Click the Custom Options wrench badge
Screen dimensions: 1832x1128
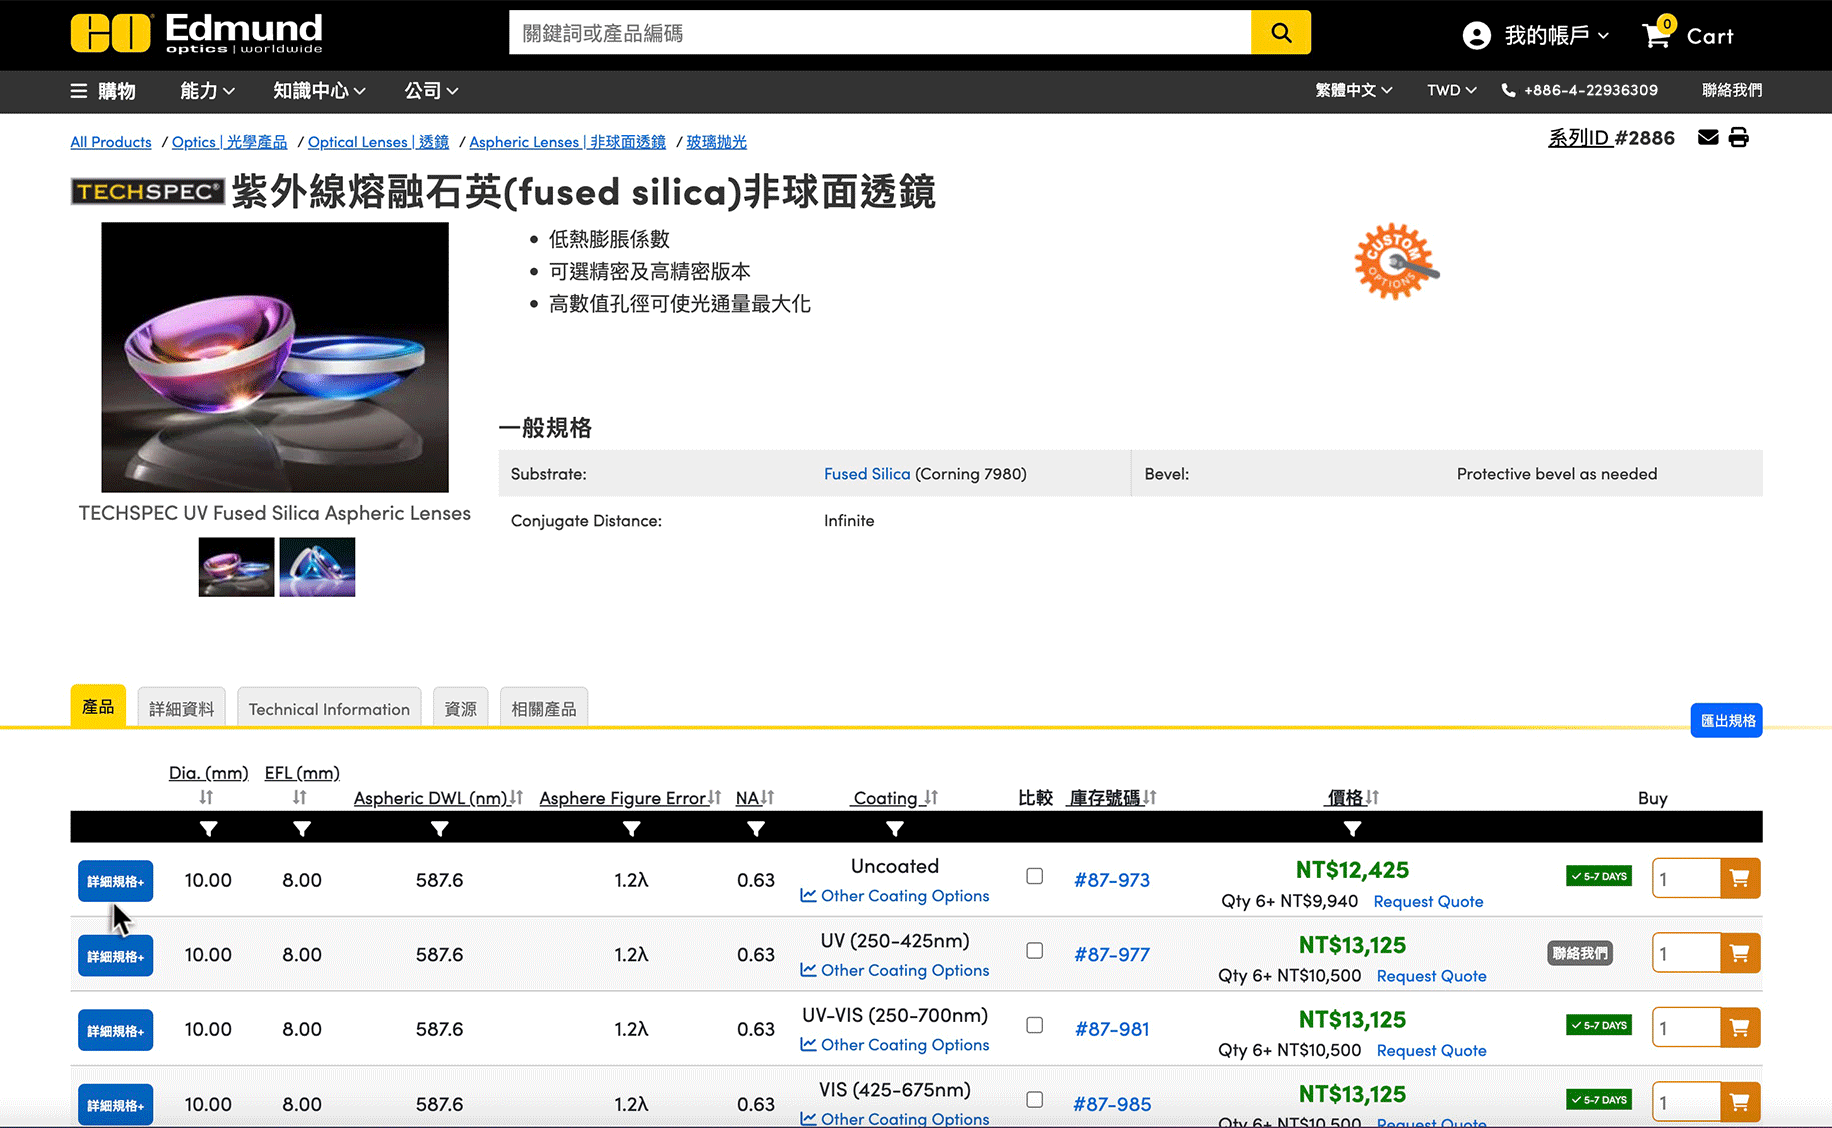click(1395, 261)
